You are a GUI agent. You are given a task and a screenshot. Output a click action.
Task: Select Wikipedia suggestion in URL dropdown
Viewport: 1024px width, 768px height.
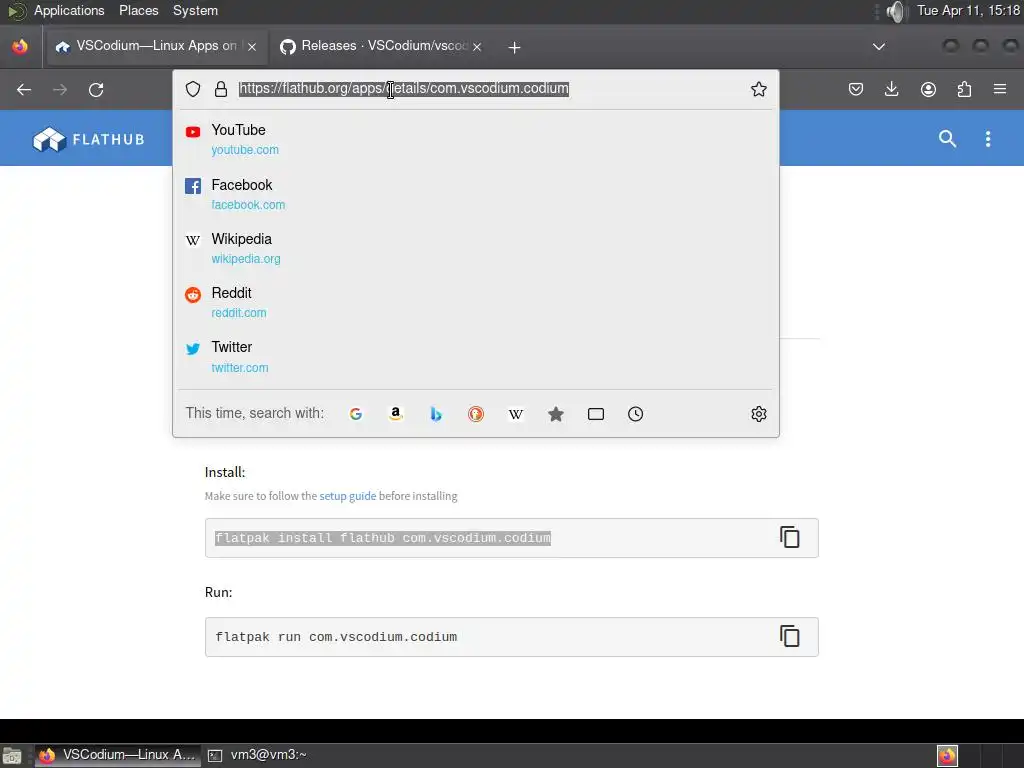click(x=475, y=248)
